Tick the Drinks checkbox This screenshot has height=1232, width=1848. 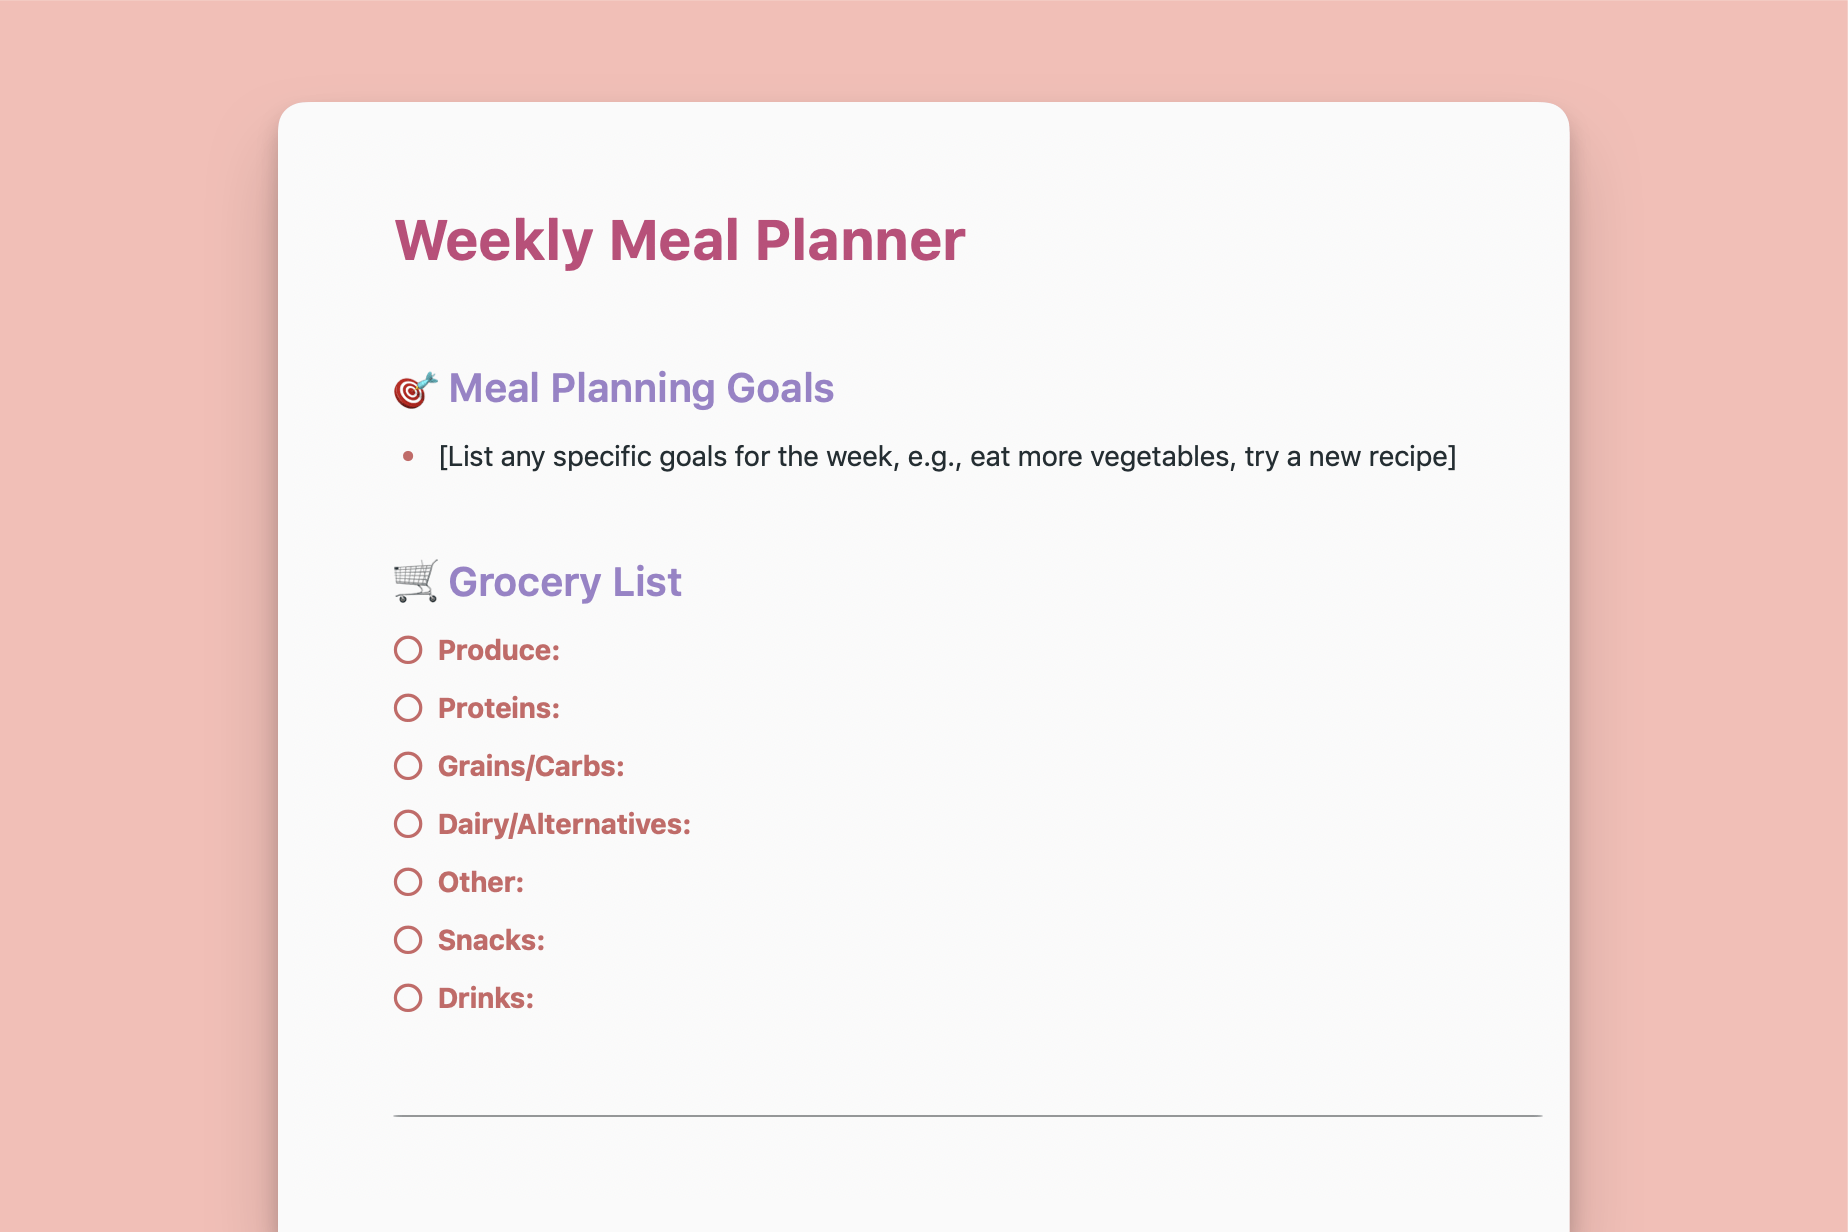[x=408, y=998]
